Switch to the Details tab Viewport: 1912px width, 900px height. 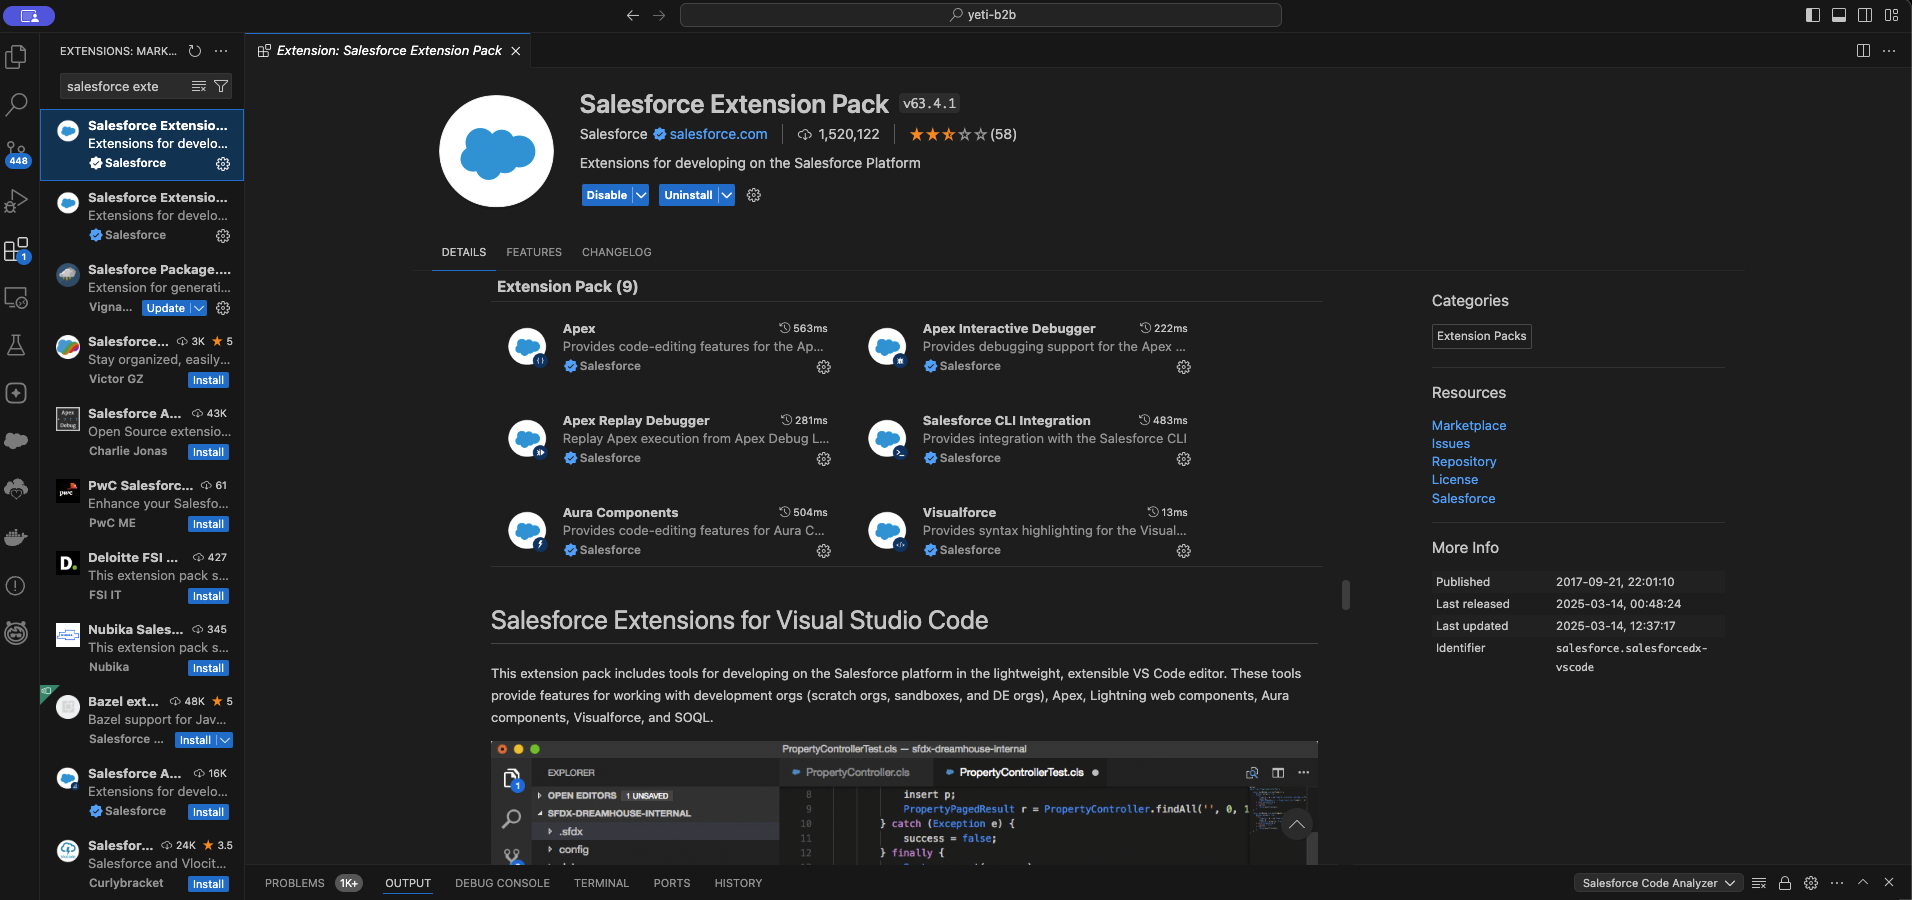pyautogui.click(x=464, y=252)
